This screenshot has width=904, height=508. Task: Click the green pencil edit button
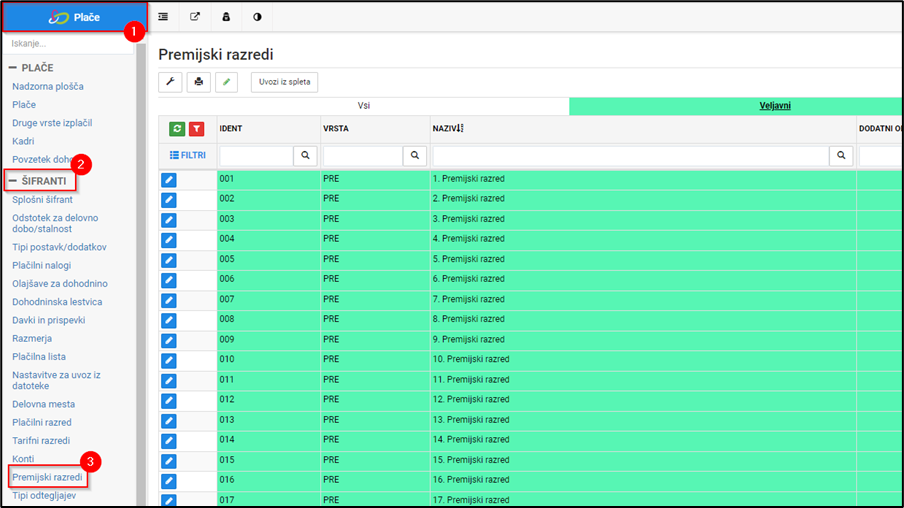[x=227, y=82]
